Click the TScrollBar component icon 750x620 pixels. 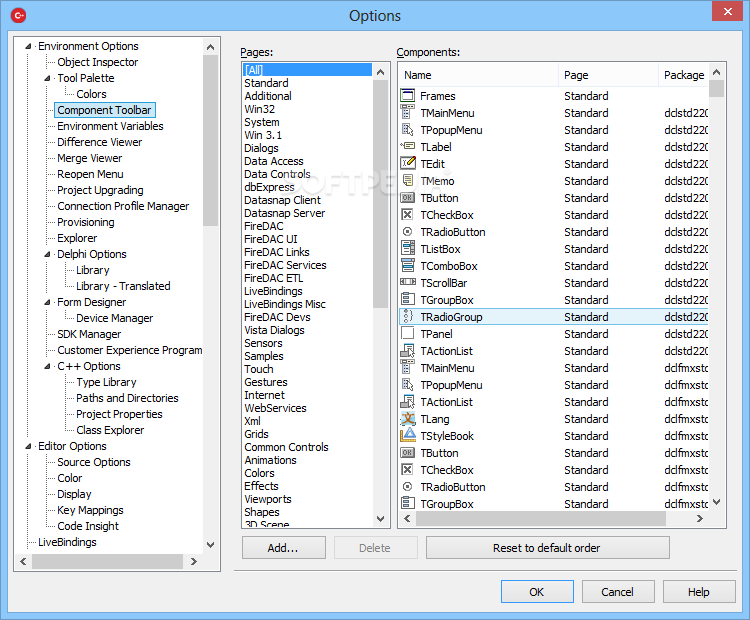click(407, 282)
